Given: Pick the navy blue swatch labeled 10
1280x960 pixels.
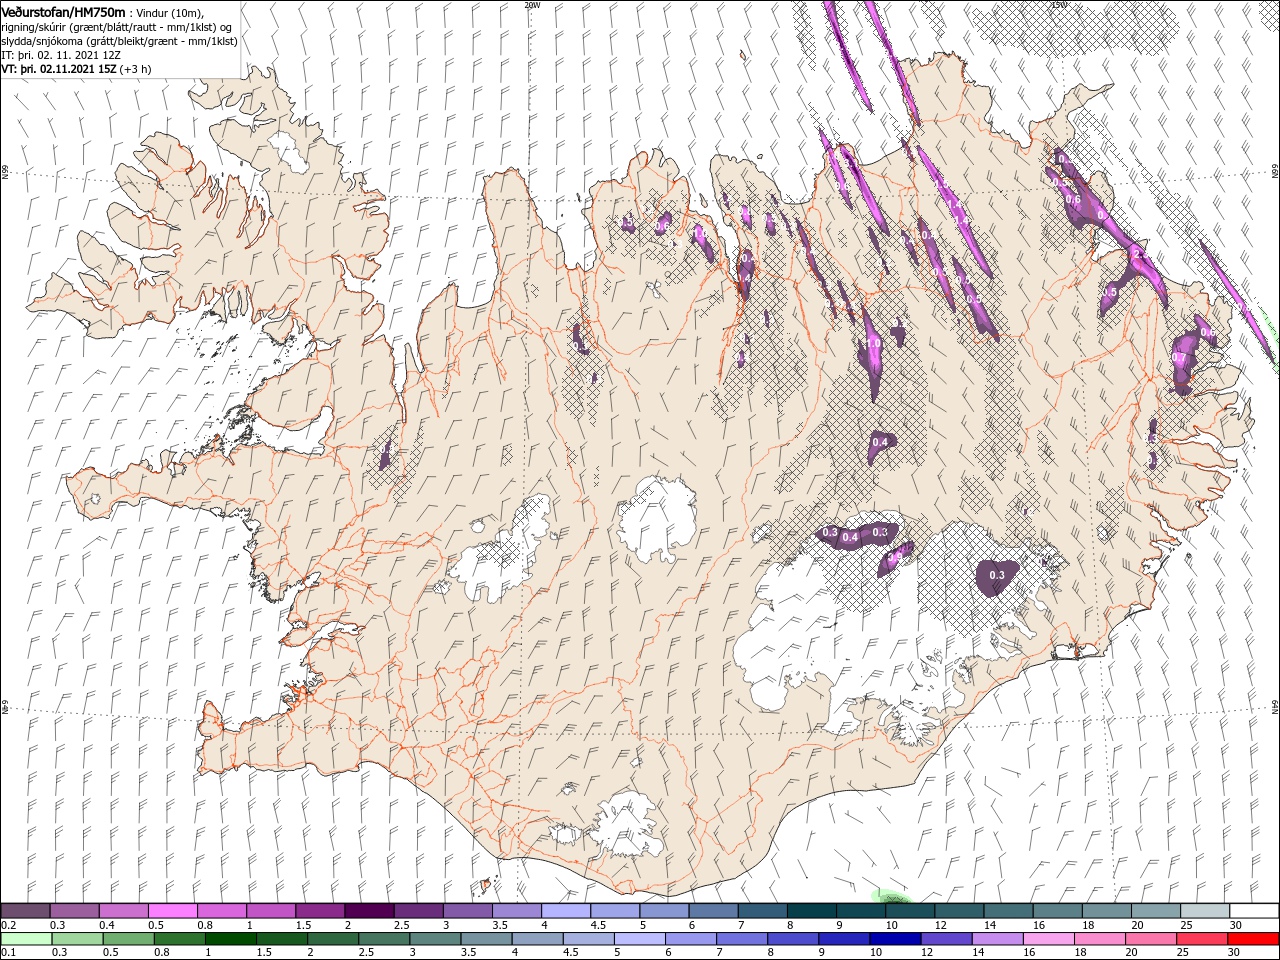Looking at the screenshot, I should pos(893,939).
